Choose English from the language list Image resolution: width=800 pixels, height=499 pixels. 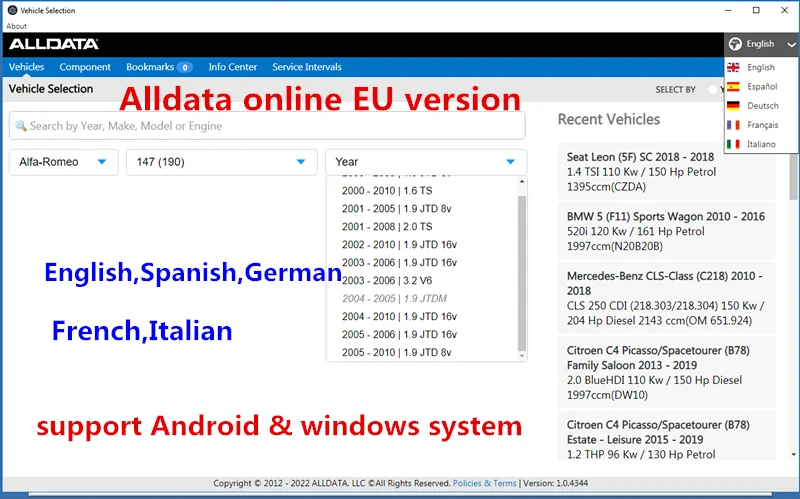(x=761, y=67)
